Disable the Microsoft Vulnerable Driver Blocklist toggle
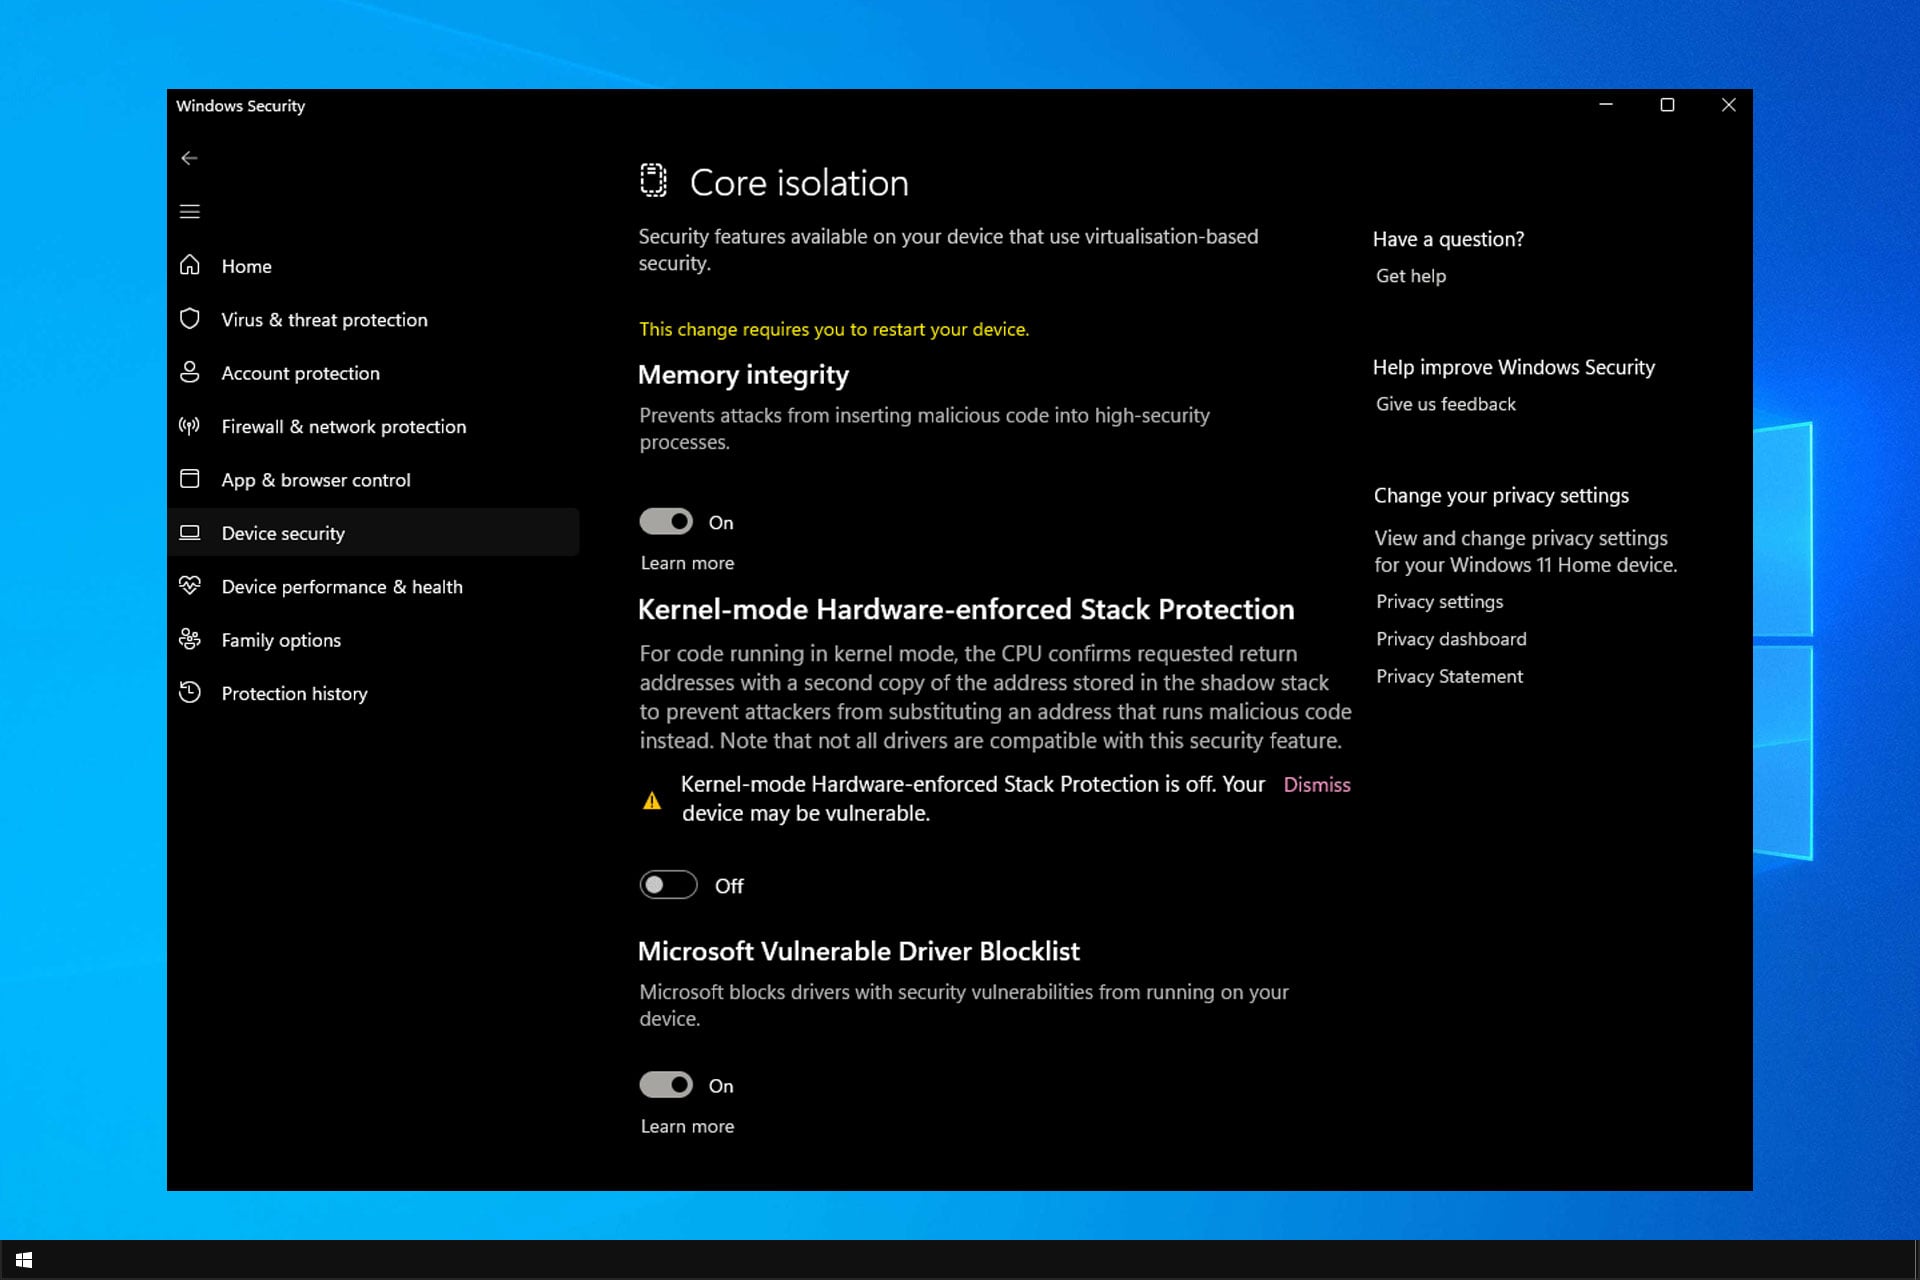1920x1280 pixels. pos(666,1085)
